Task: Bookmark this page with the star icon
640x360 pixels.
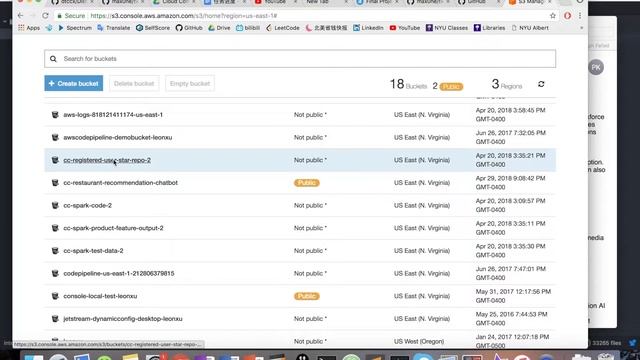Action: pyautogui.click(x=553, y=16)
